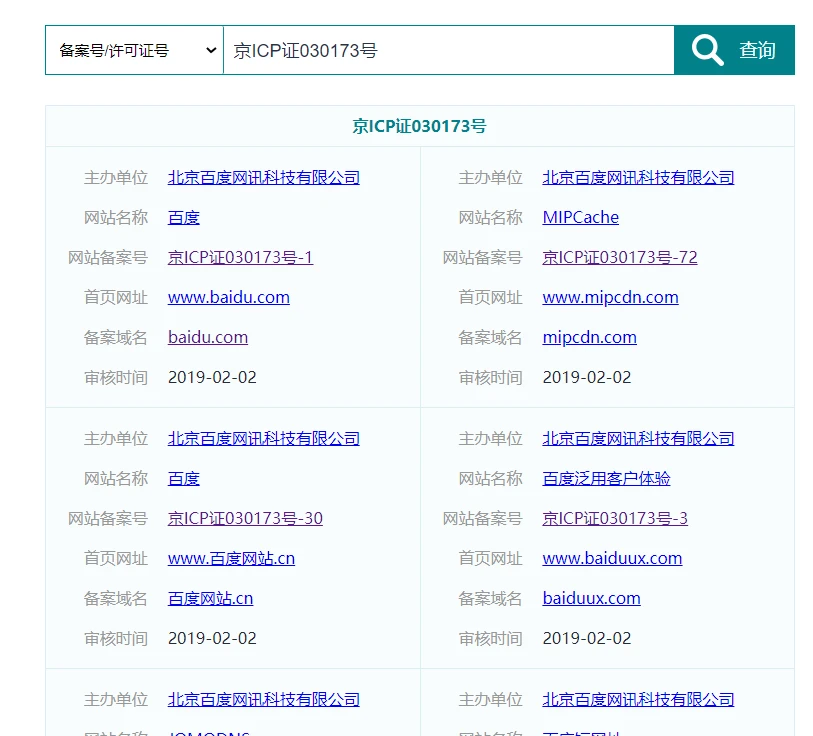Select the 2019-02-02 date in the mipcdn.com card

pyautogui.click(x=587, y=377)
